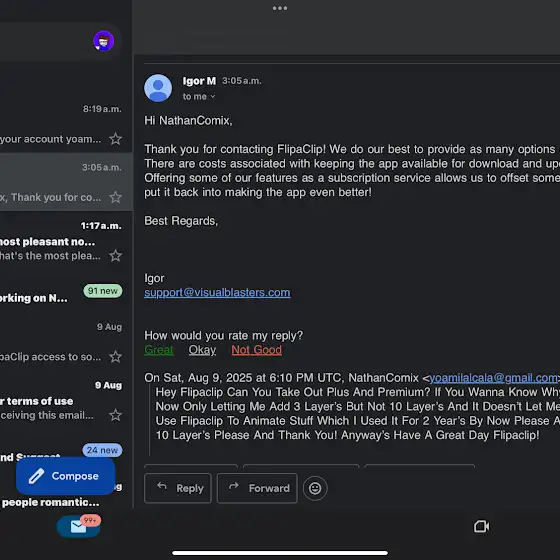The height and width of the screenshot is (560, 560).
Task: Open support@visualblasters.com link
Action: point(217,292)
